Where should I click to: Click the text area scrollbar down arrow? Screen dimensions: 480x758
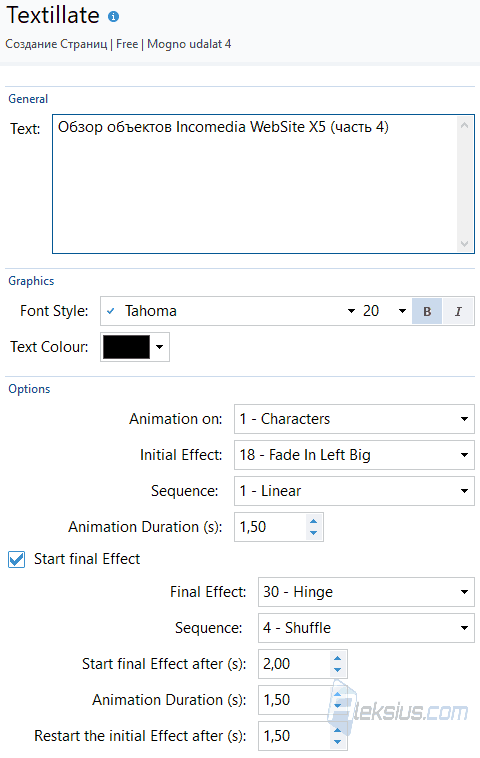click(465, 244)
